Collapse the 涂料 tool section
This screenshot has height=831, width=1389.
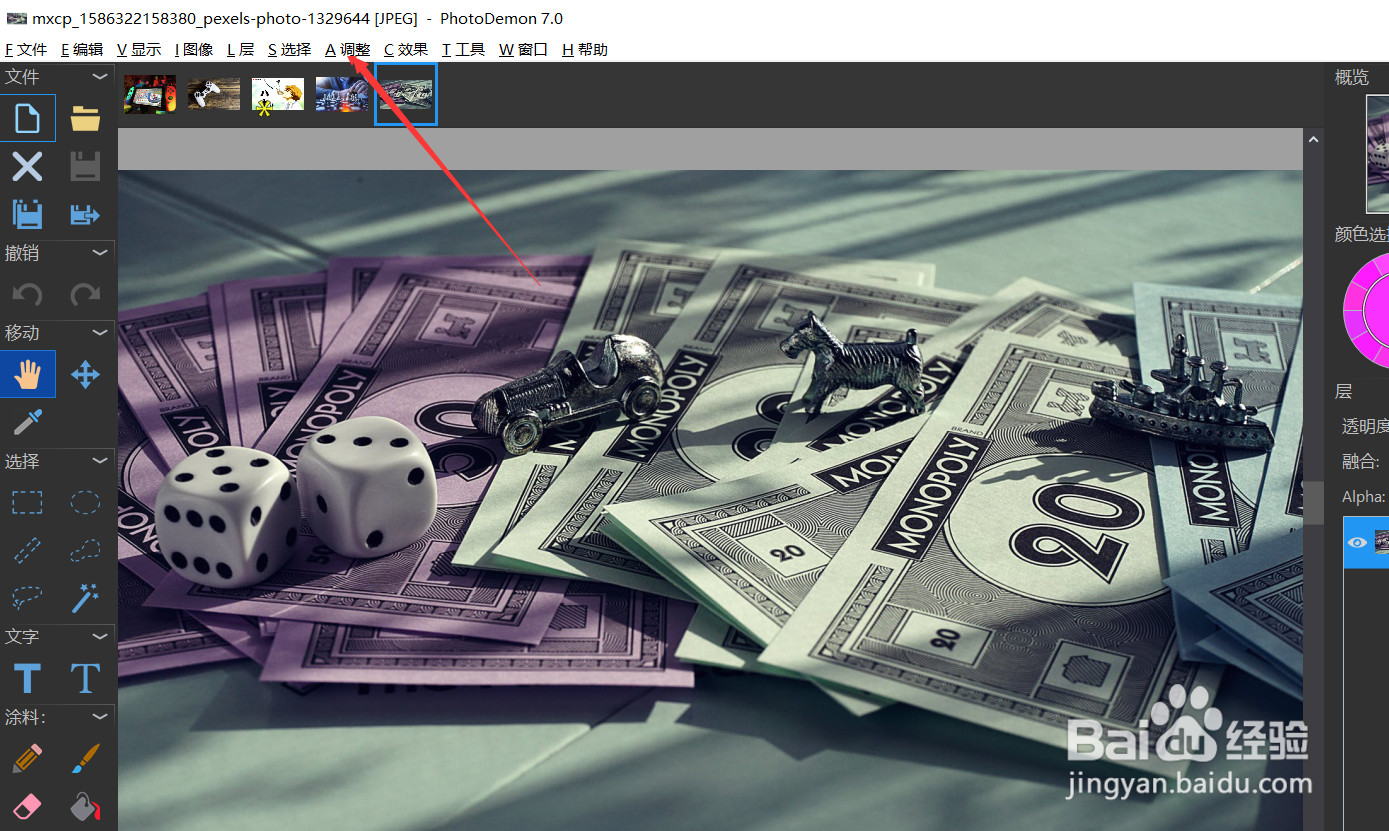100,717
